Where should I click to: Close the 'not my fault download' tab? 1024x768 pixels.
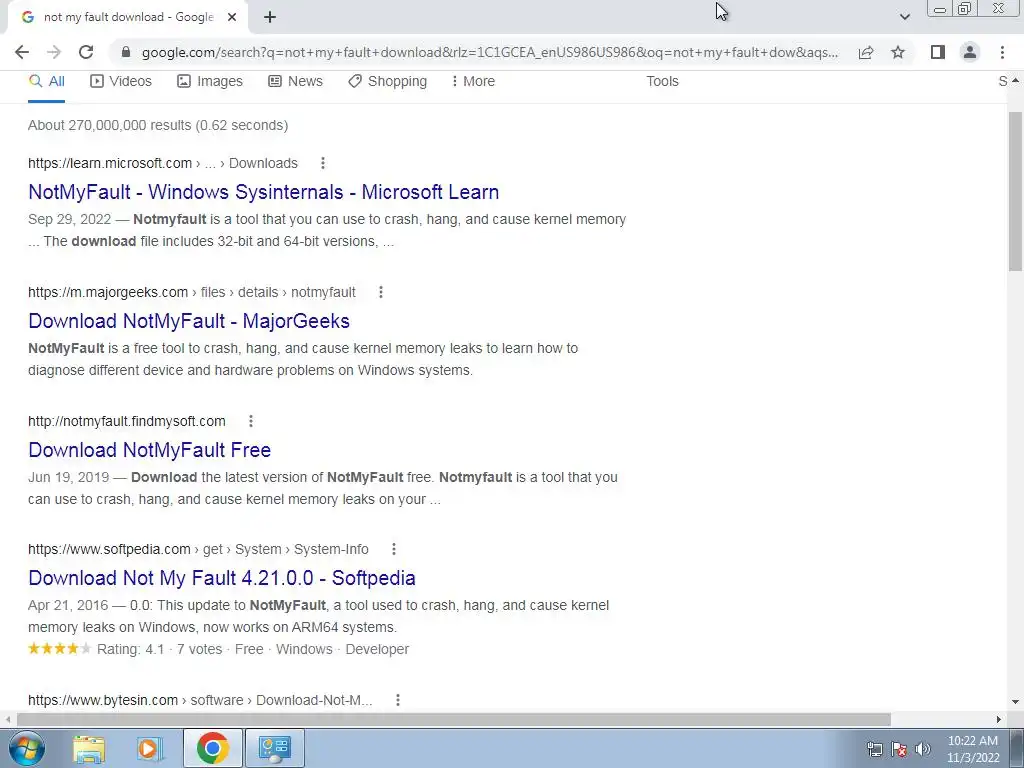tap(232, 18)
